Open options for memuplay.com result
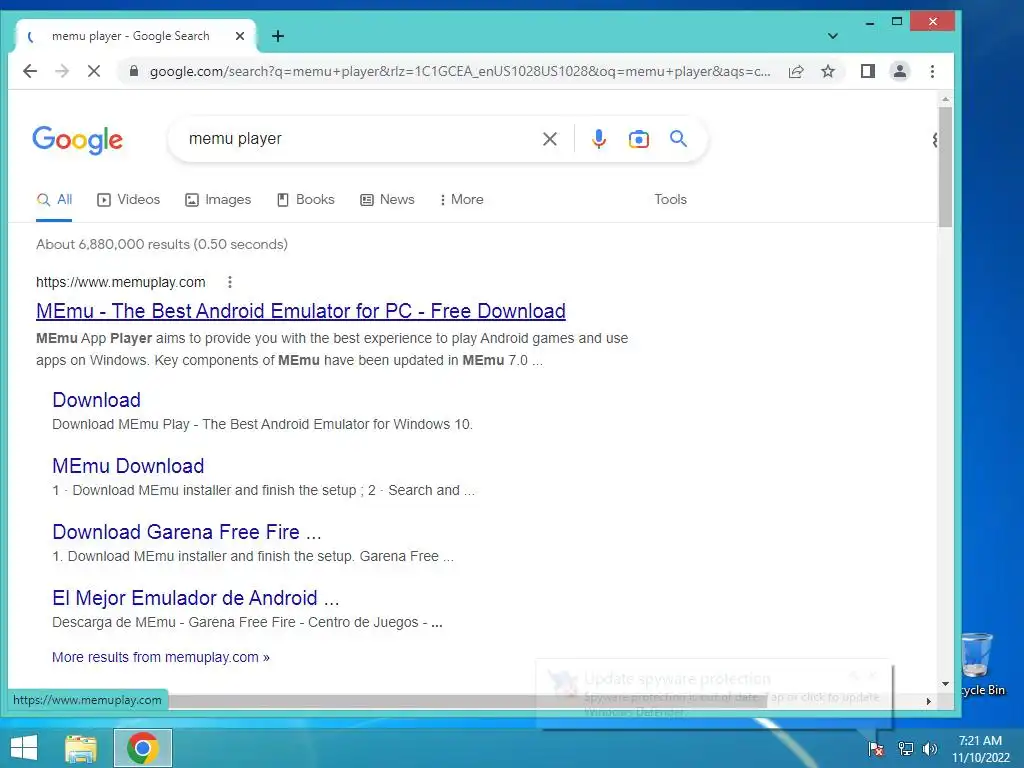The image size is (1024, 768). [230, 282]
